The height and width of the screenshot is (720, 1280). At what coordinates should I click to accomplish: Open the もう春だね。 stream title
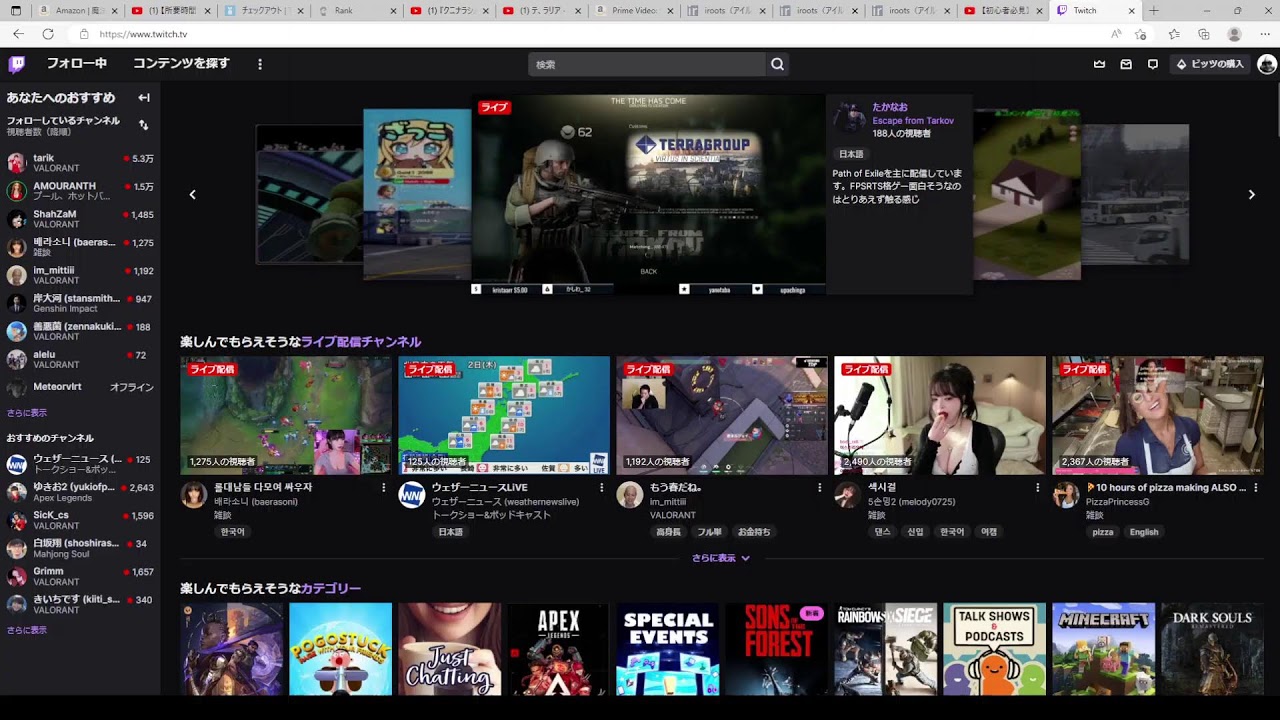click(676, 488)
